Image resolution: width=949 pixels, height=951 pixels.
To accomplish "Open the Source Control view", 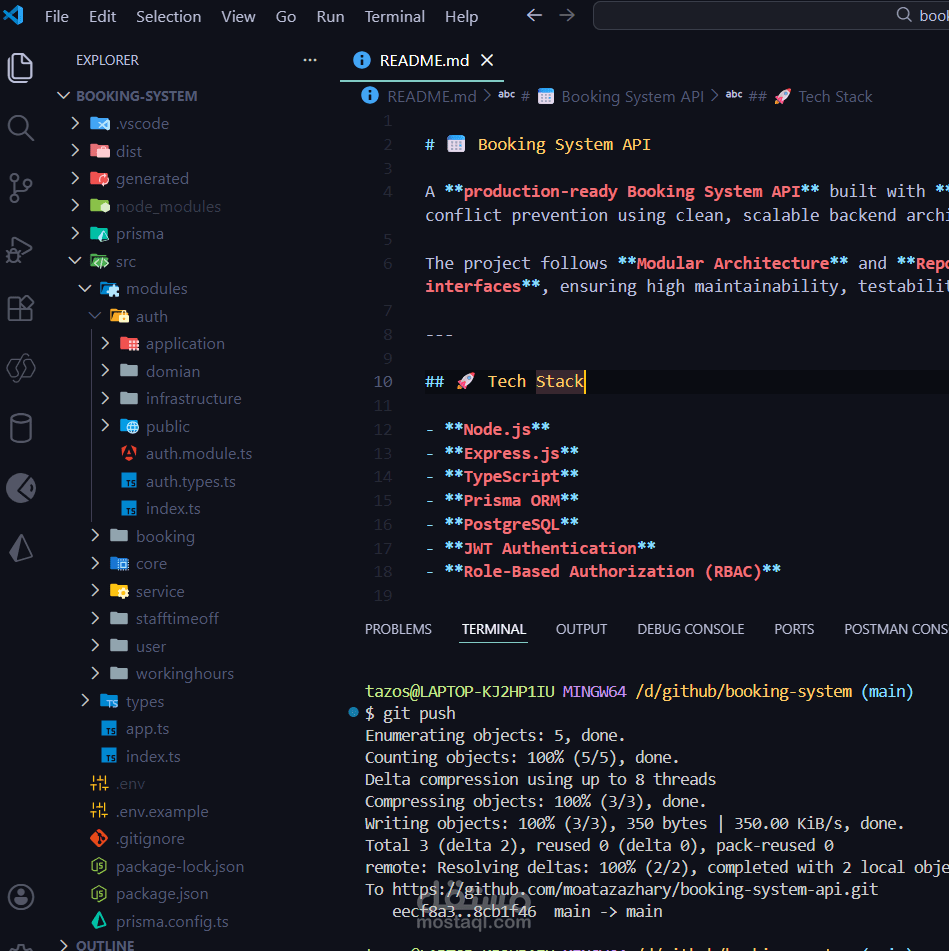I will tap(21, 188).
